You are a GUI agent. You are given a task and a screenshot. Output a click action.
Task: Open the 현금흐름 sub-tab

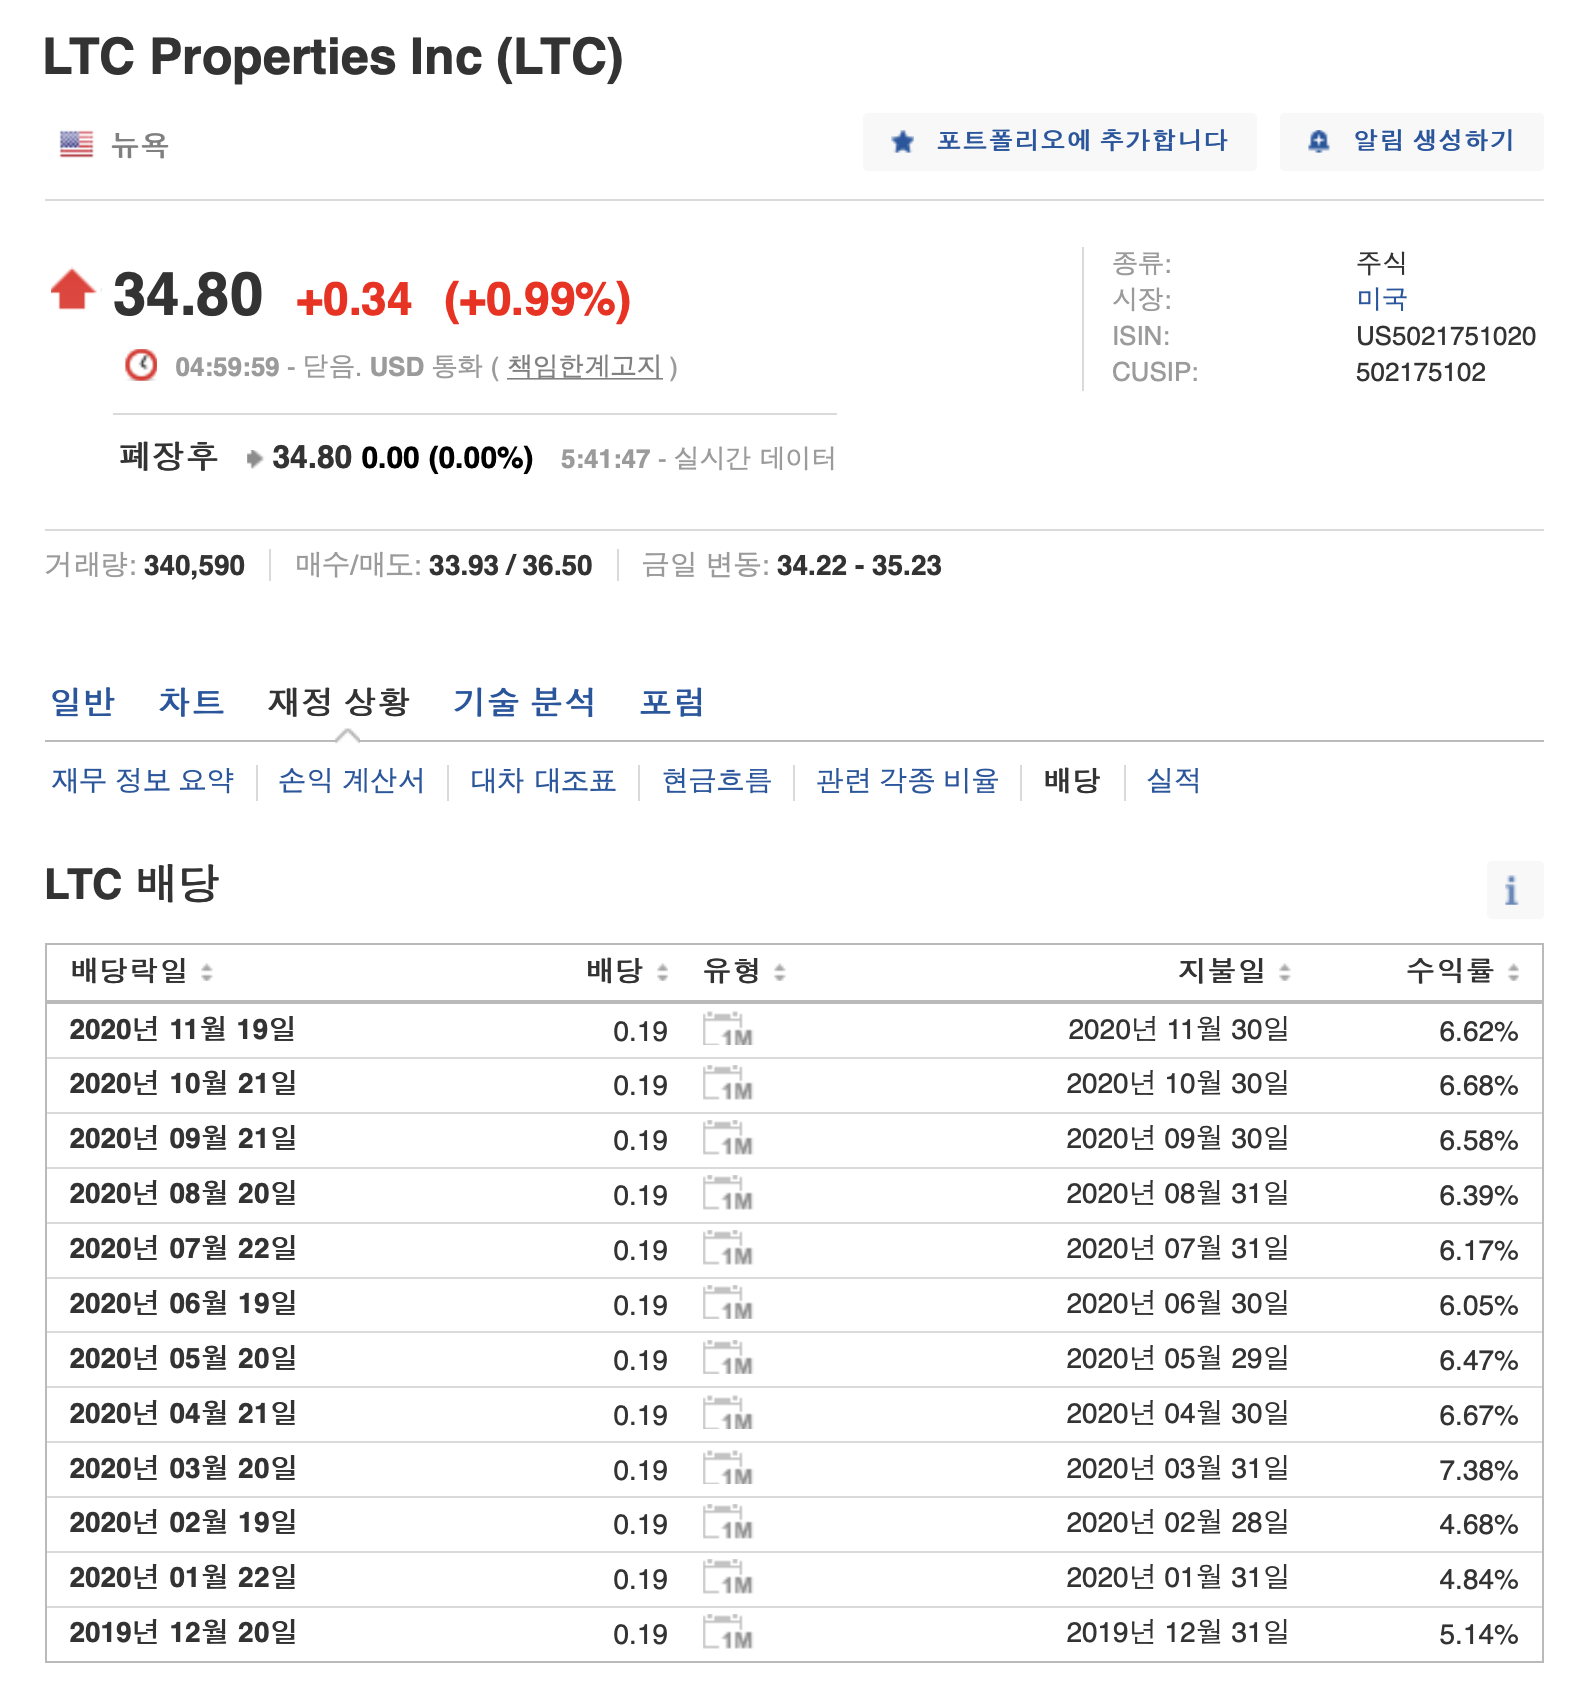[717, 780]
